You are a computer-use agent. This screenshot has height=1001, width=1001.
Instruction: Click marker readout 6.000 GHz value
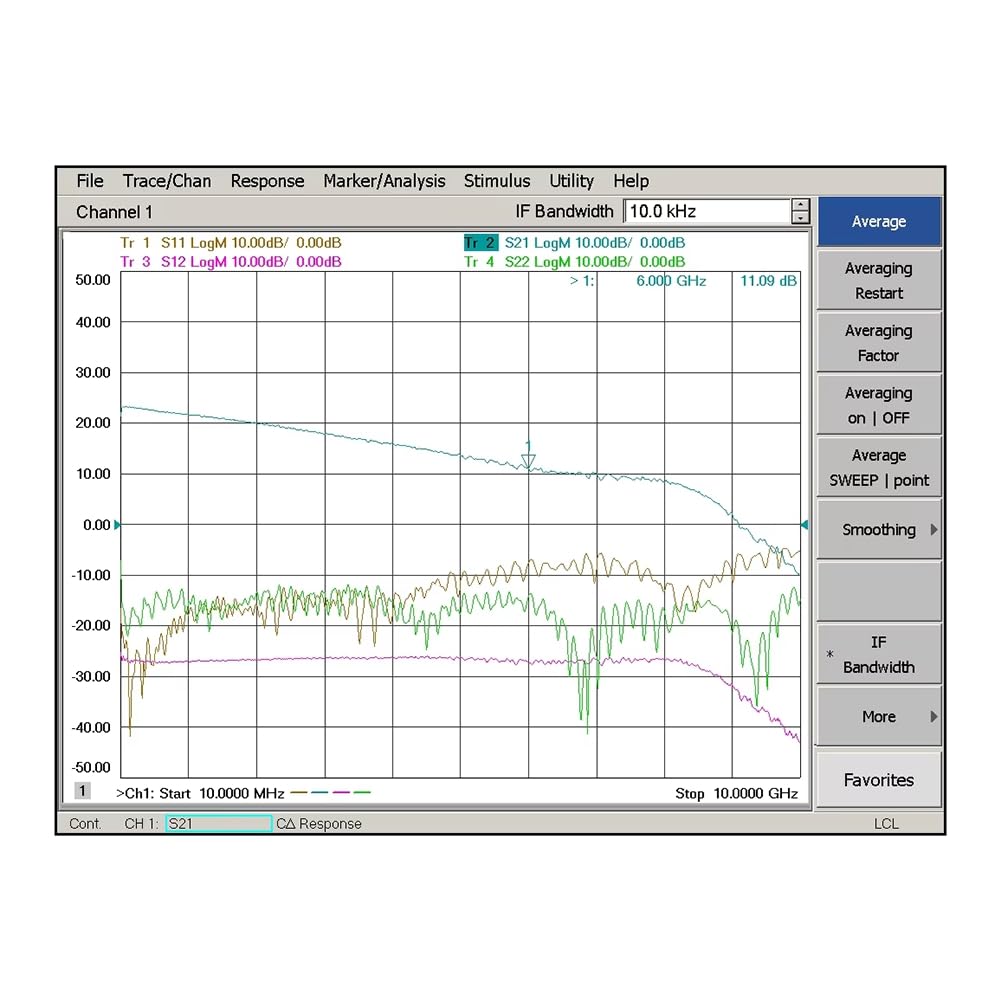click(x=671, y=281)
